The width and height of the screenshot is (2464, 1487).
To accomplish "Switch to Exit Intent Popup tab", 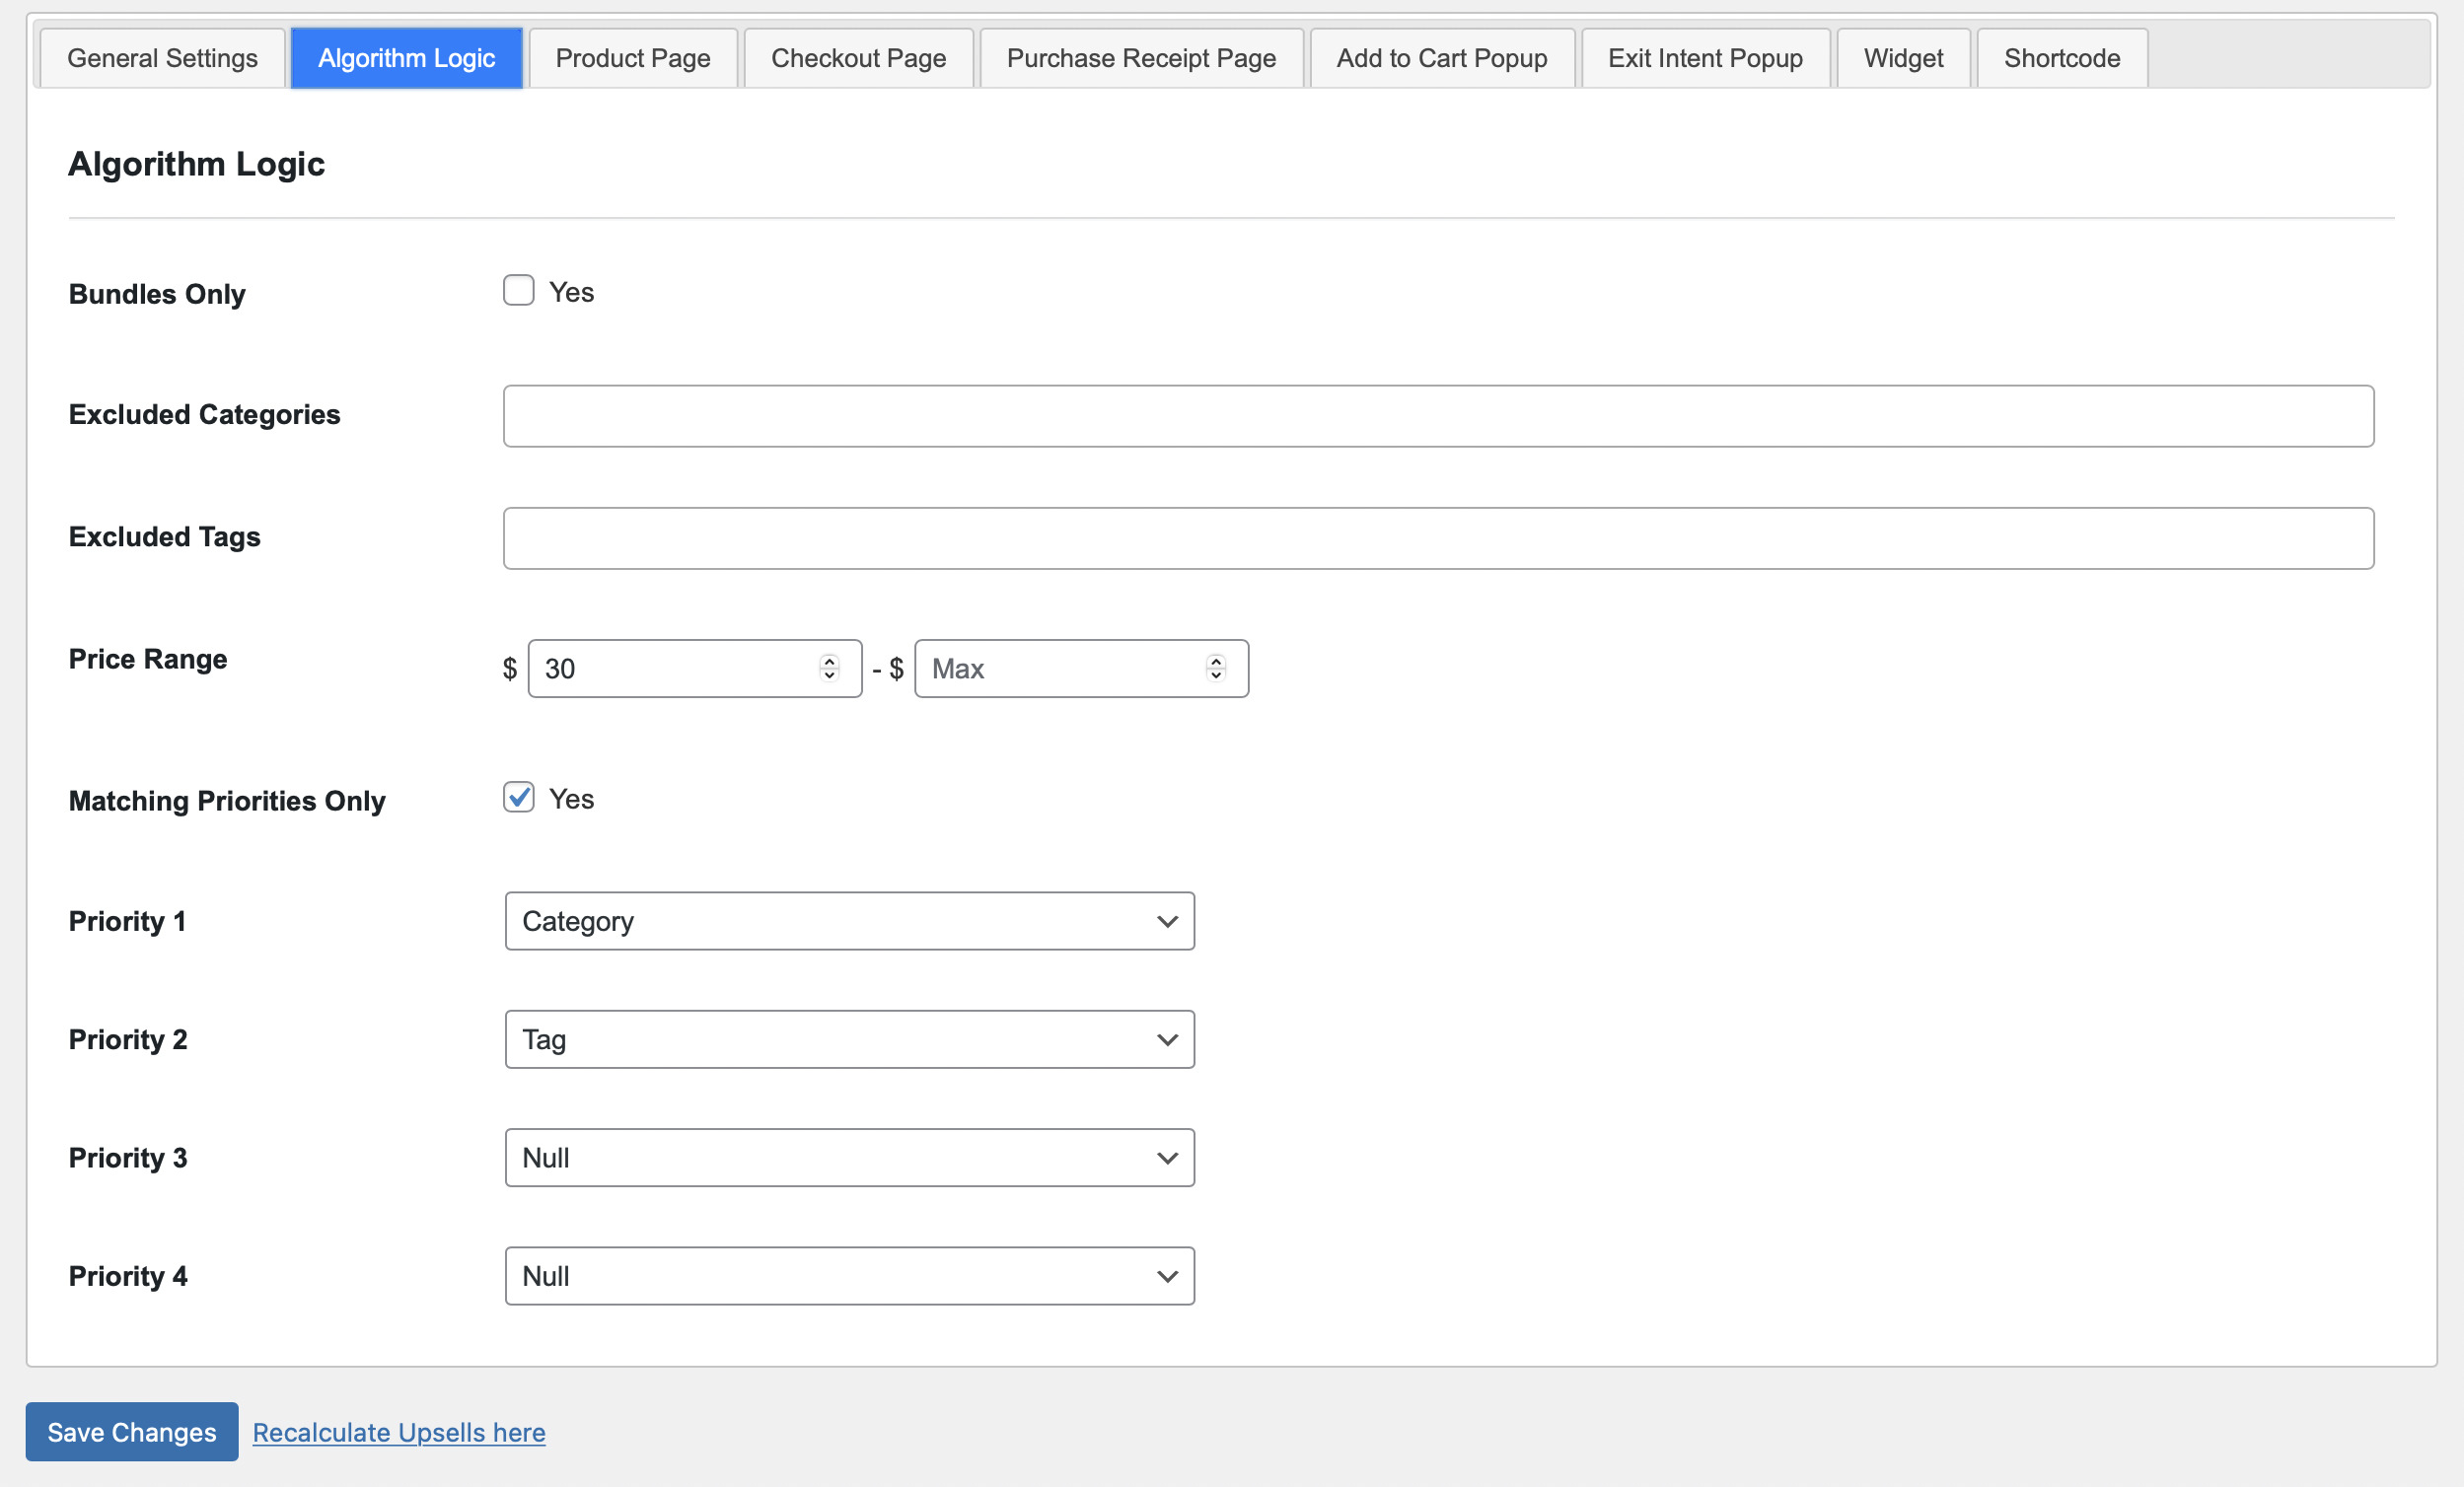I will [1705, 58].
